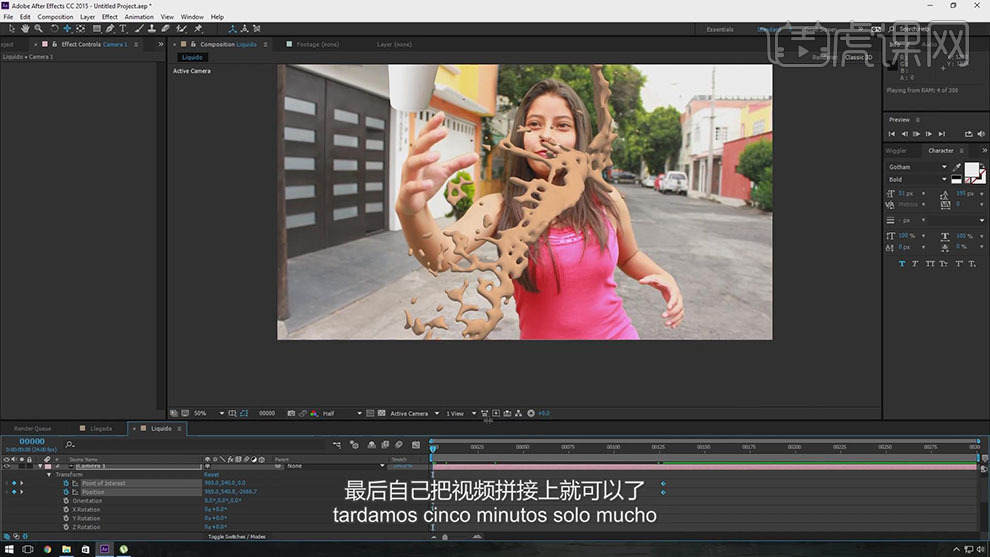Click the black/white swatch reset in Character

pos(957,179)
